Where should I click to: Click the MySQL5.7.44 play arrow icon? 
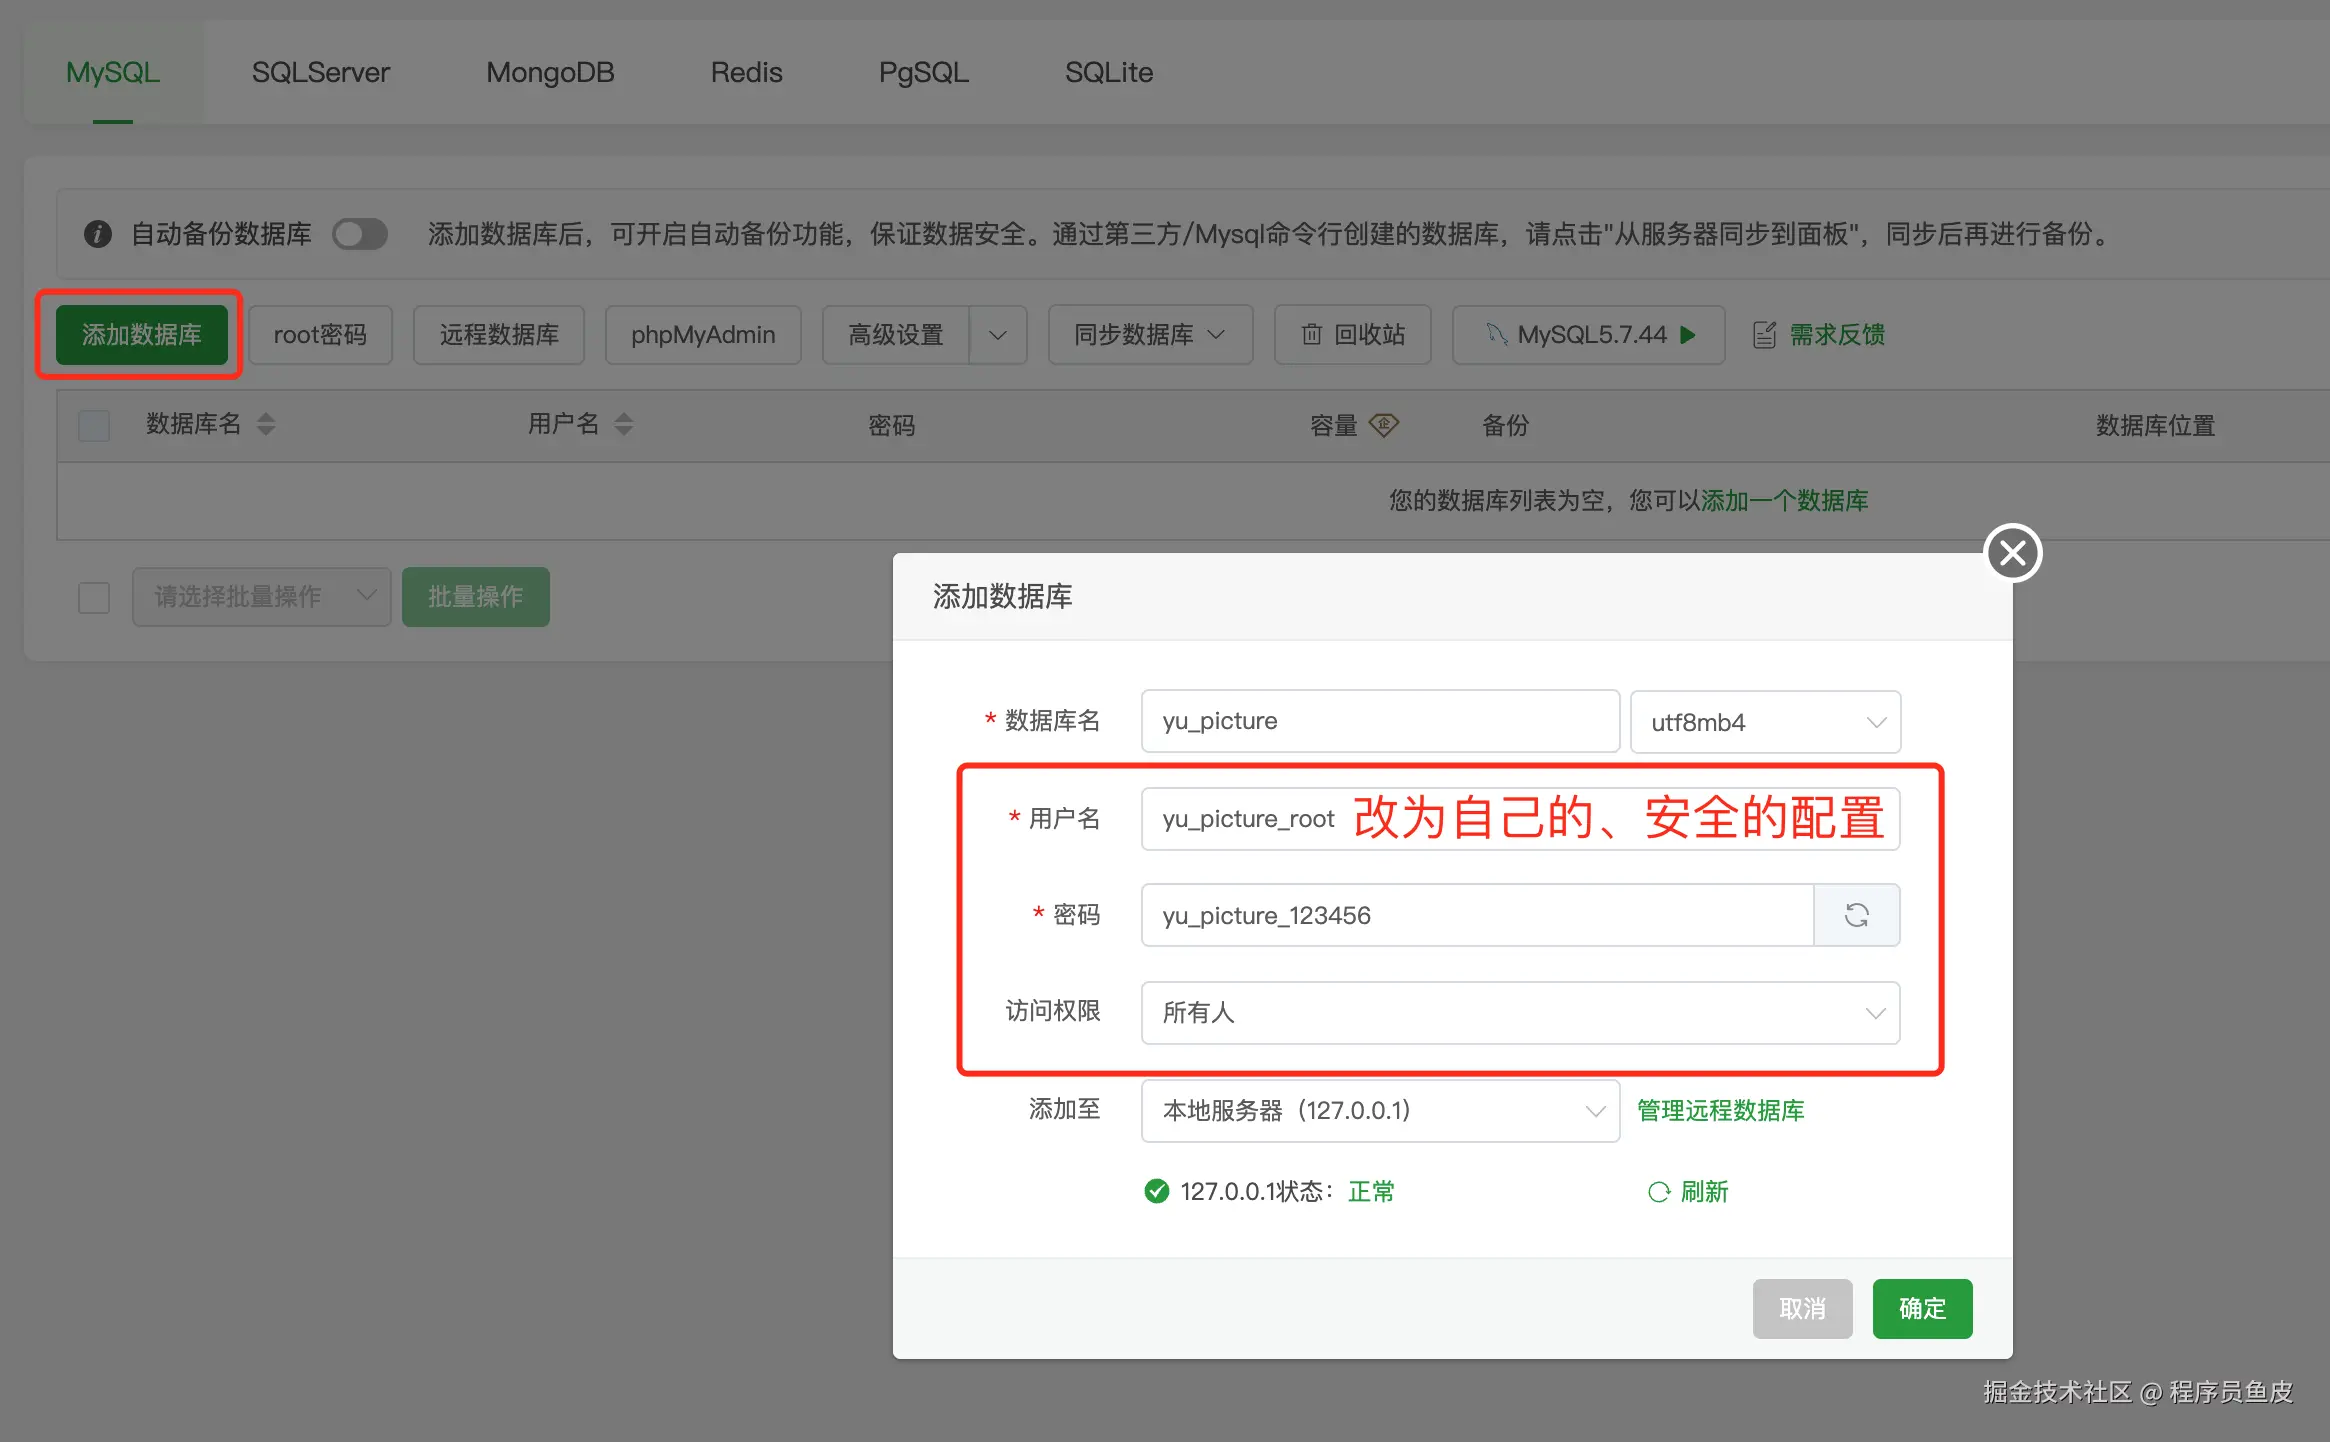click(x=1689, y=335)
